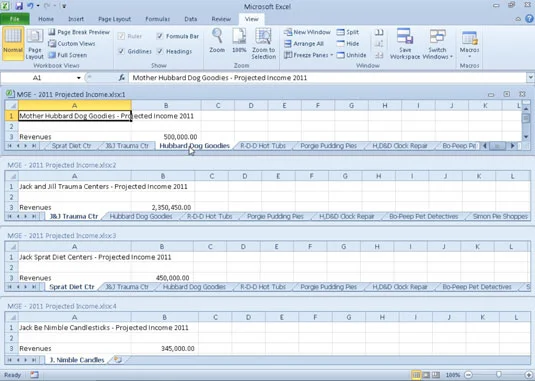
Task: Select column B header in xlsx:4 window
Action: pyautogui.click(x=164, y=317)
